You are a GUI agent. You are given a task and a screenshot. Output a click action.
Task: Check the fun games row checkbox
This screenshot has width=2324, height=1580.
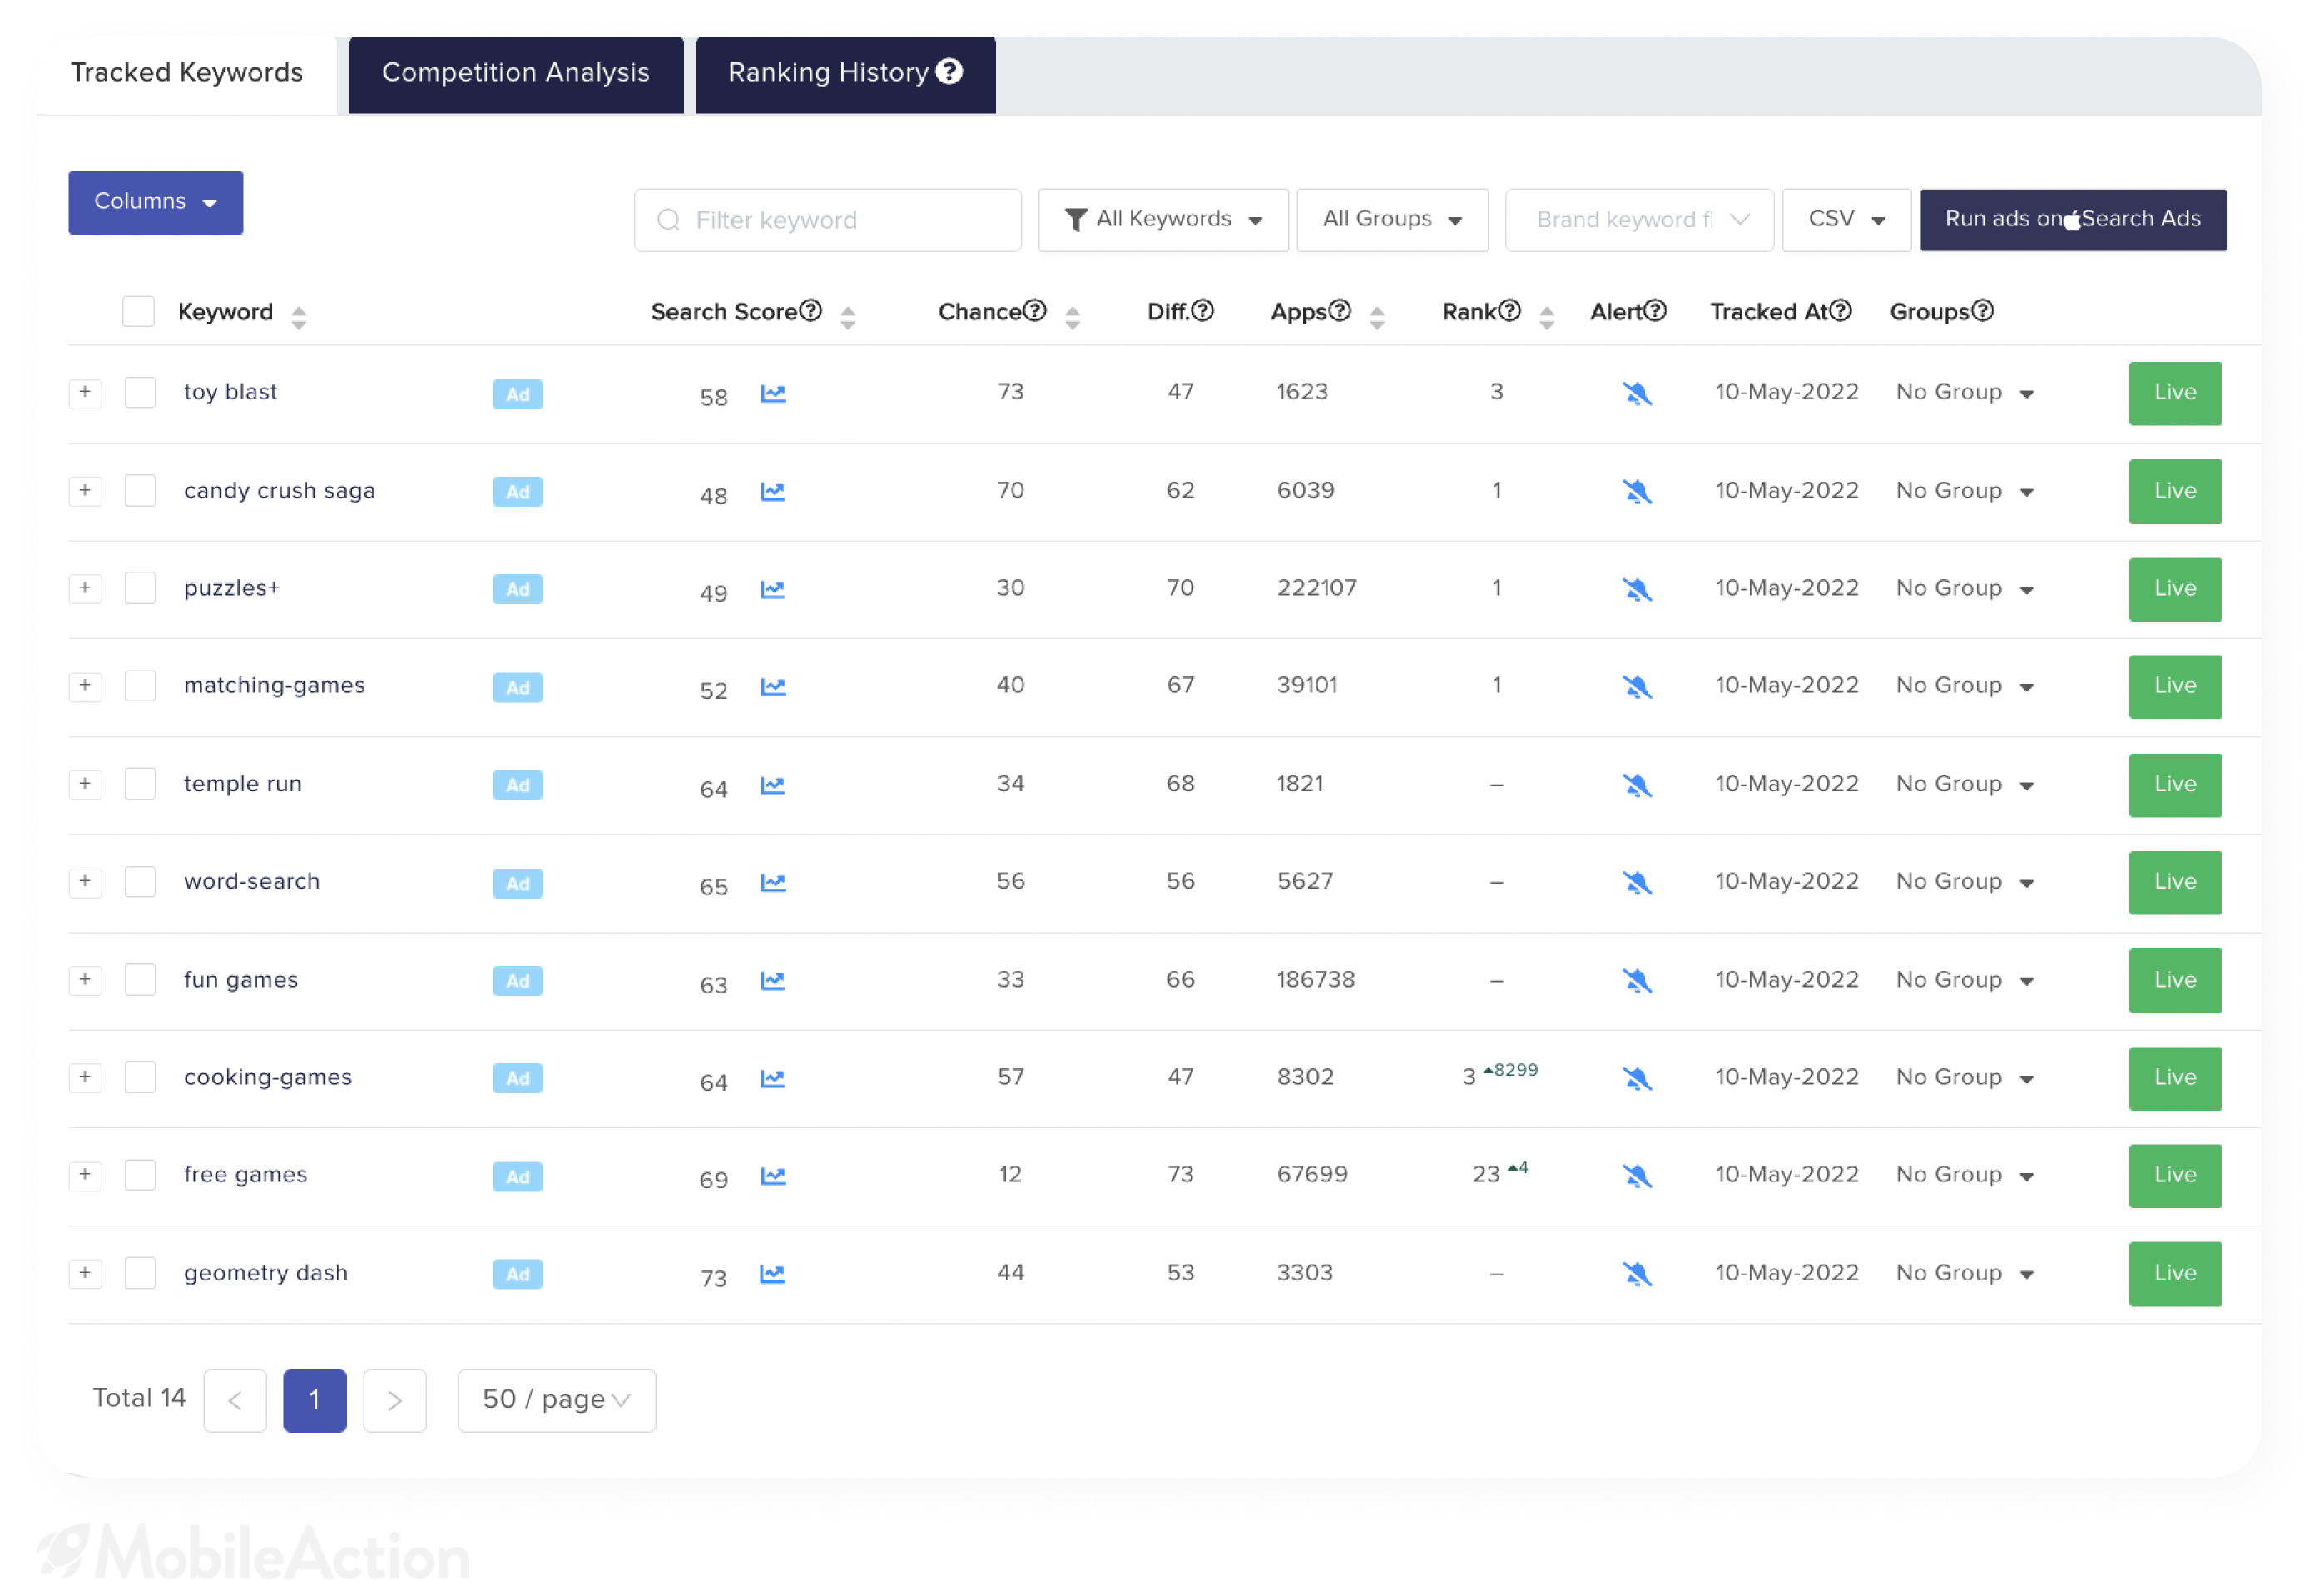140,980
